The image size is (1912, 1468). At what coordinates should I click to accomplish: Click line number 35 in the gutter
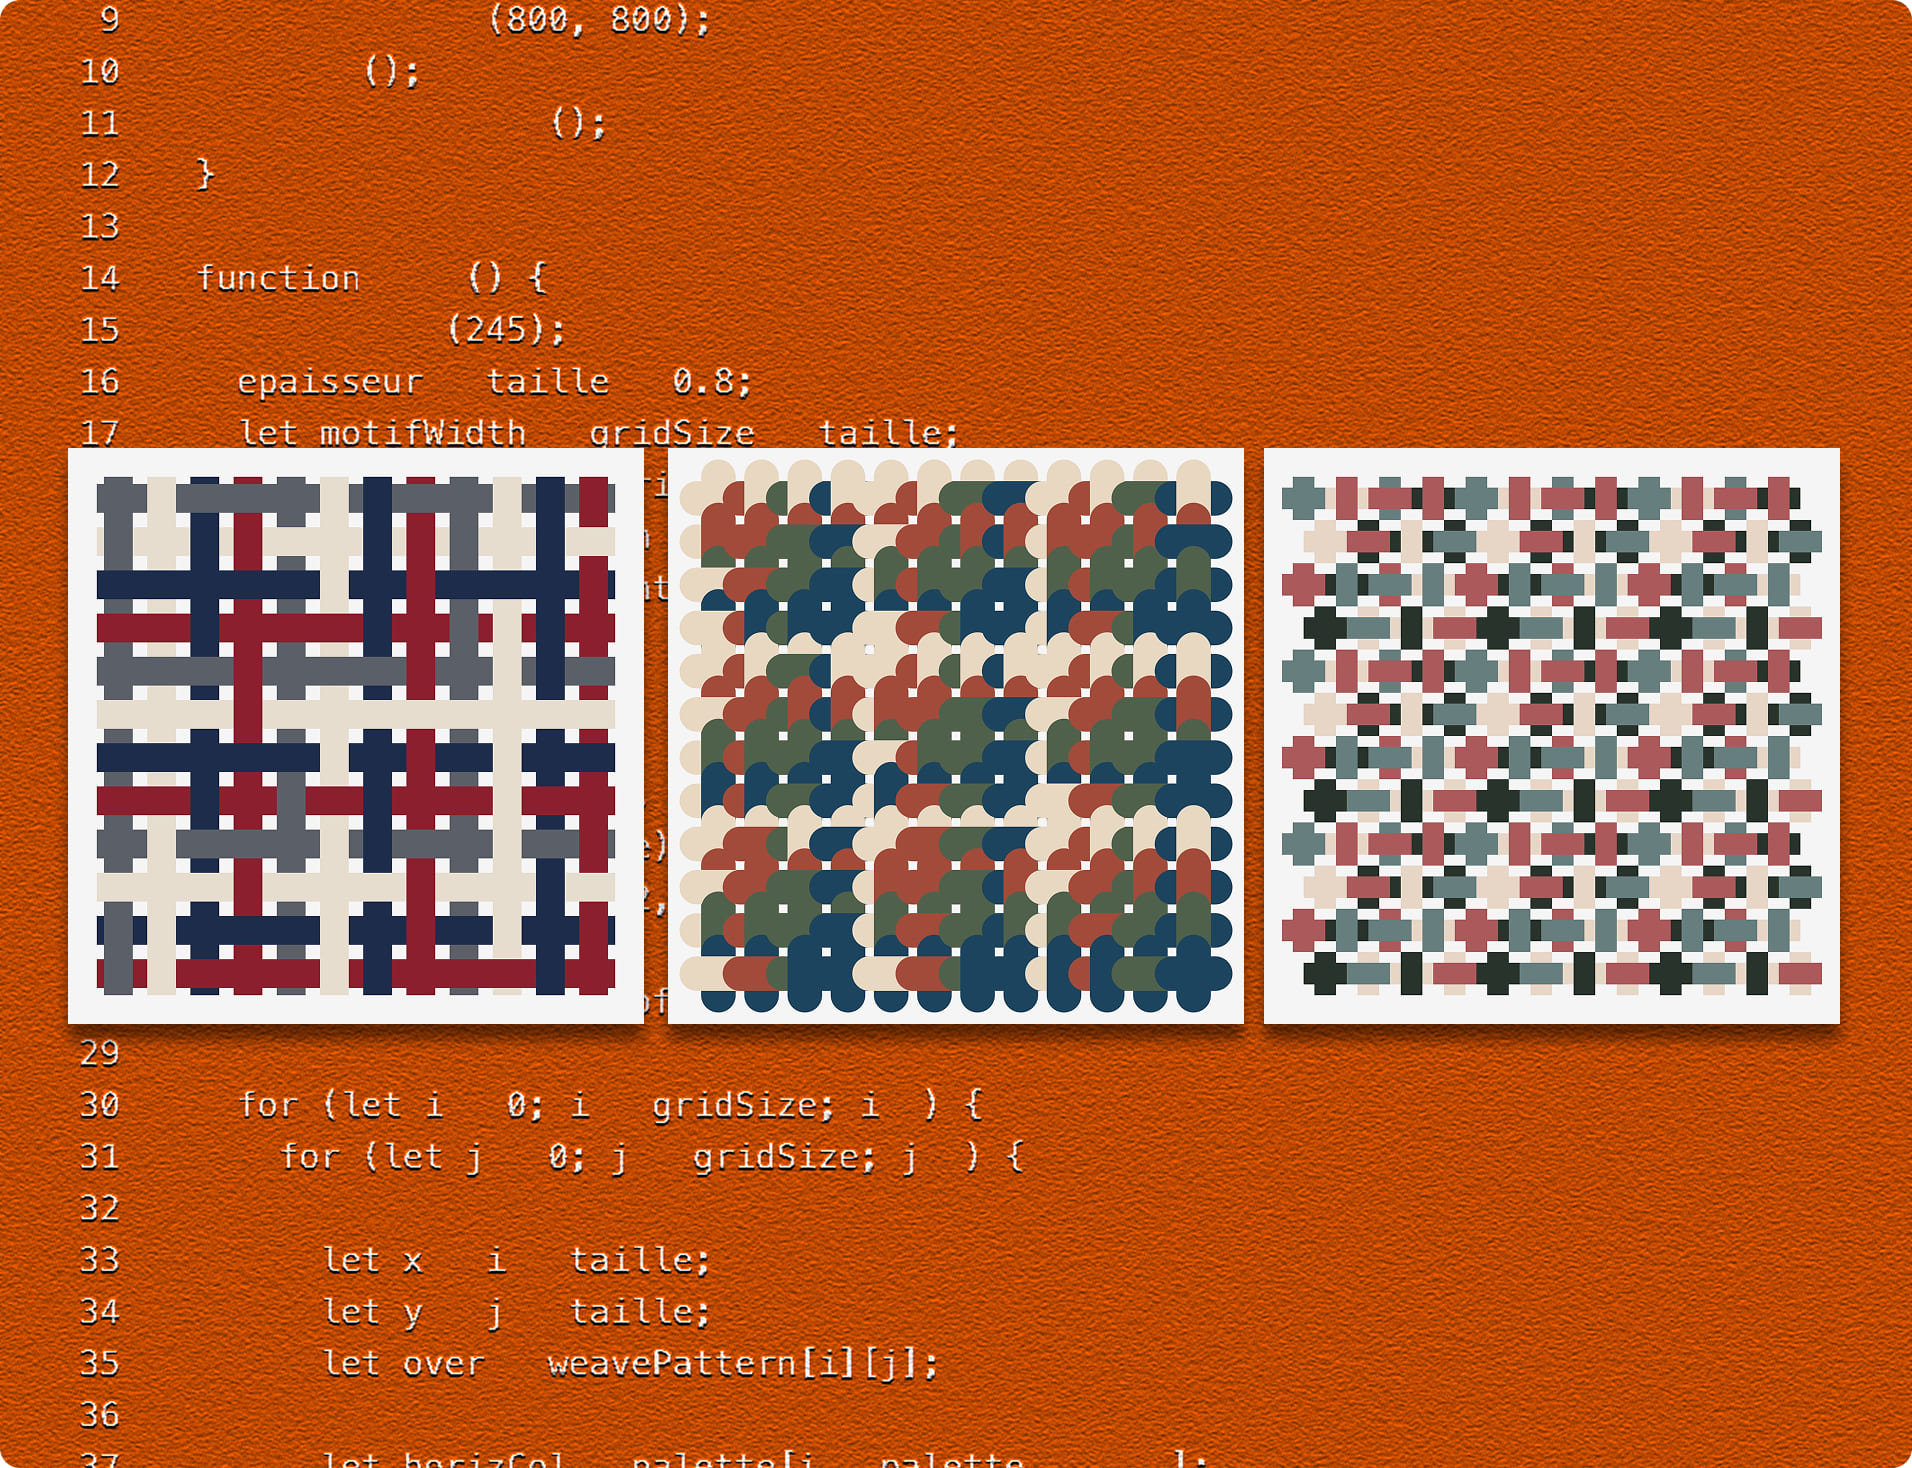(x=99, y=1363)
